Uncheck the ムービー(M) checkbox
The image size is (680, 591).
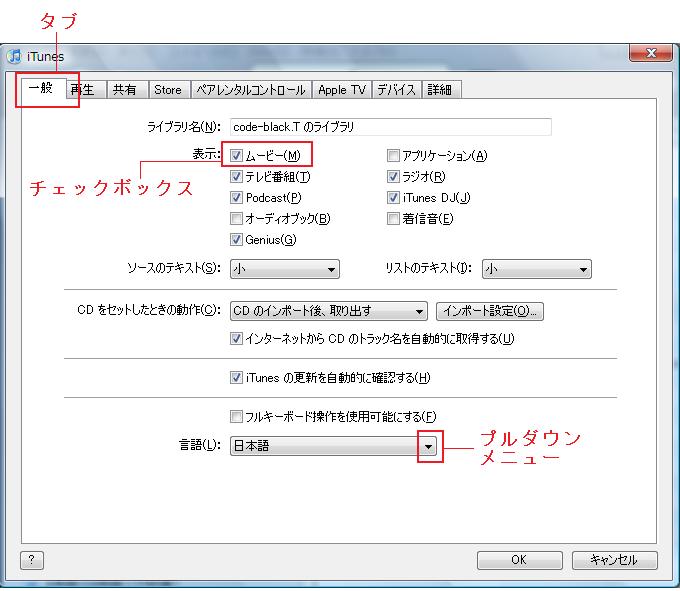(236, 155)
